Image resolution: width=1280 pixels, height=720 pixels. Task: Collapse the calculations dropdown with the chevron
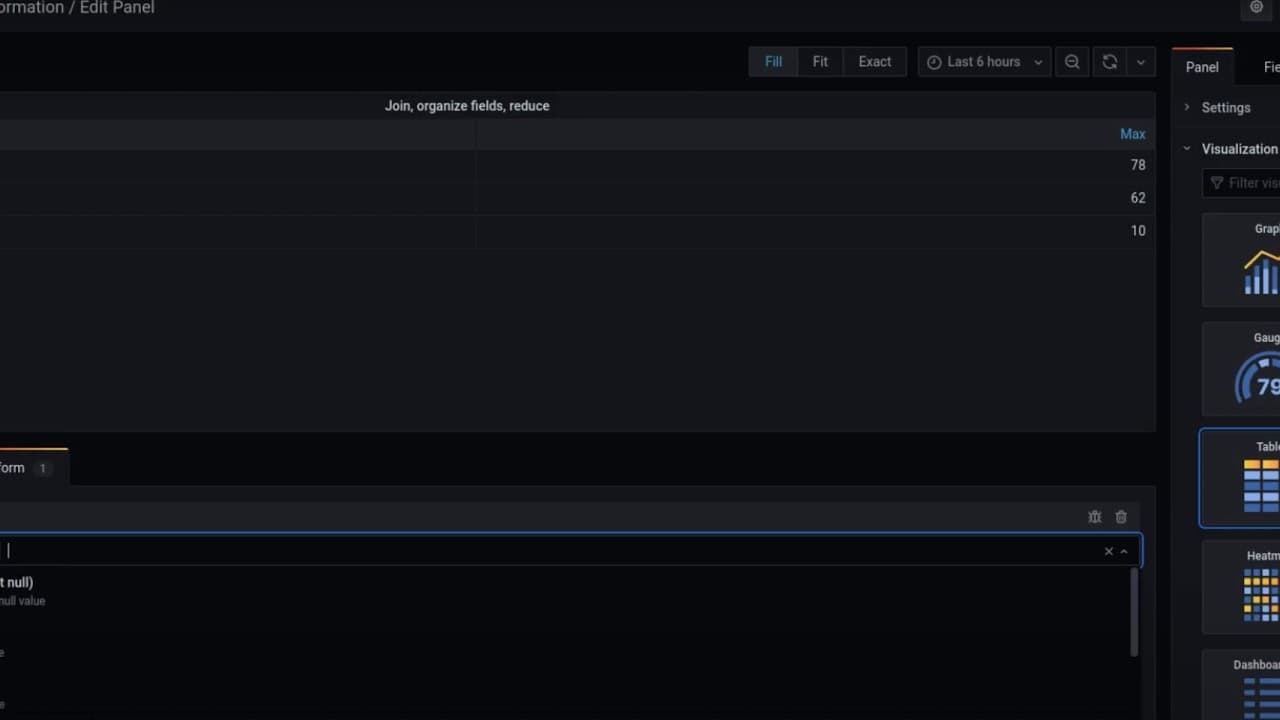(x=1124, y=551)
